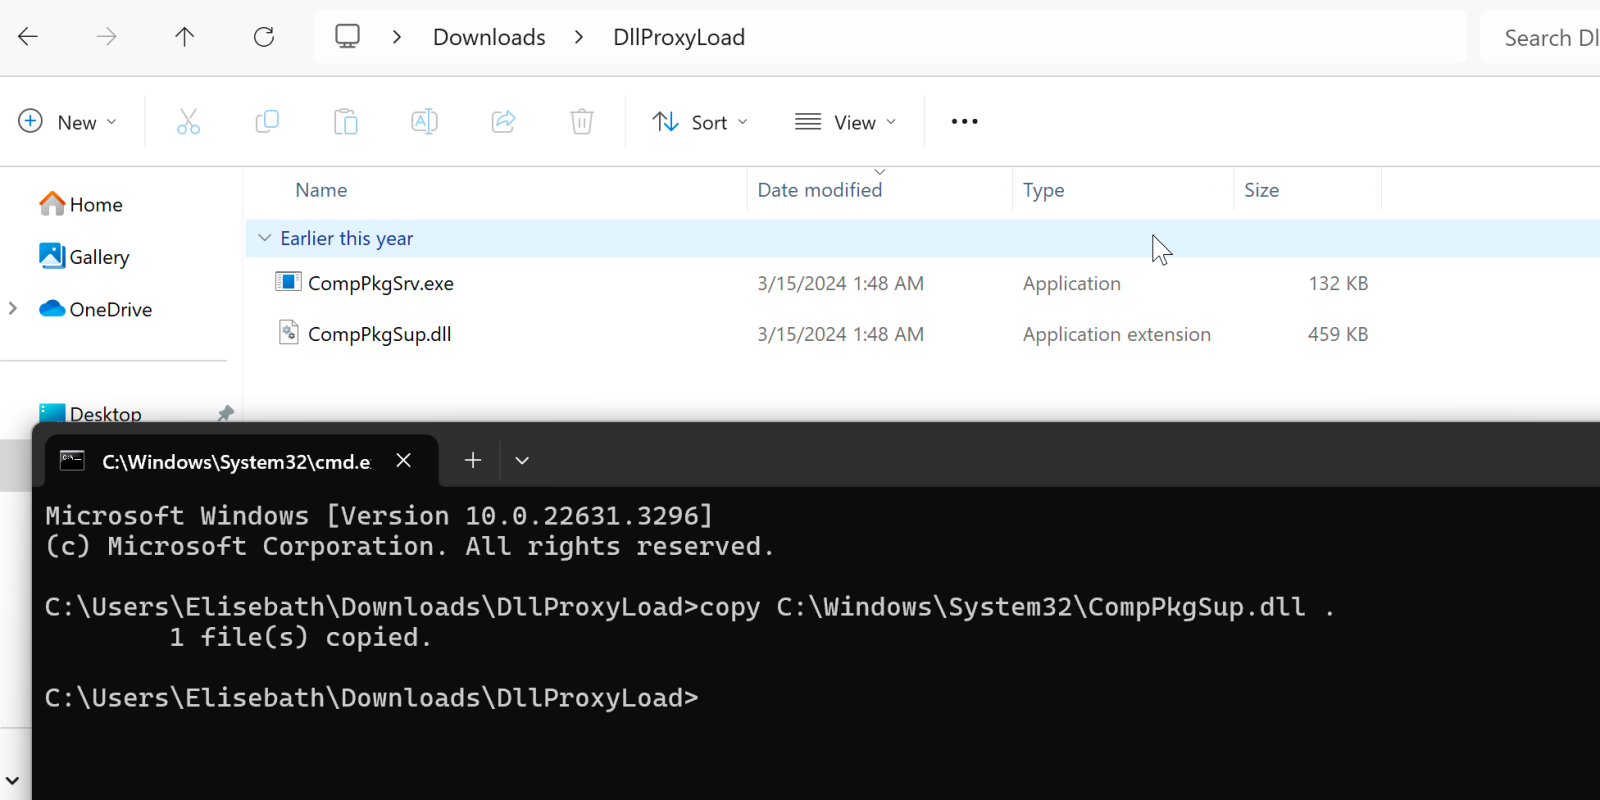Click the Rename icon in toolbar
Screen dimensions: 1600x800
coord(424,122)
